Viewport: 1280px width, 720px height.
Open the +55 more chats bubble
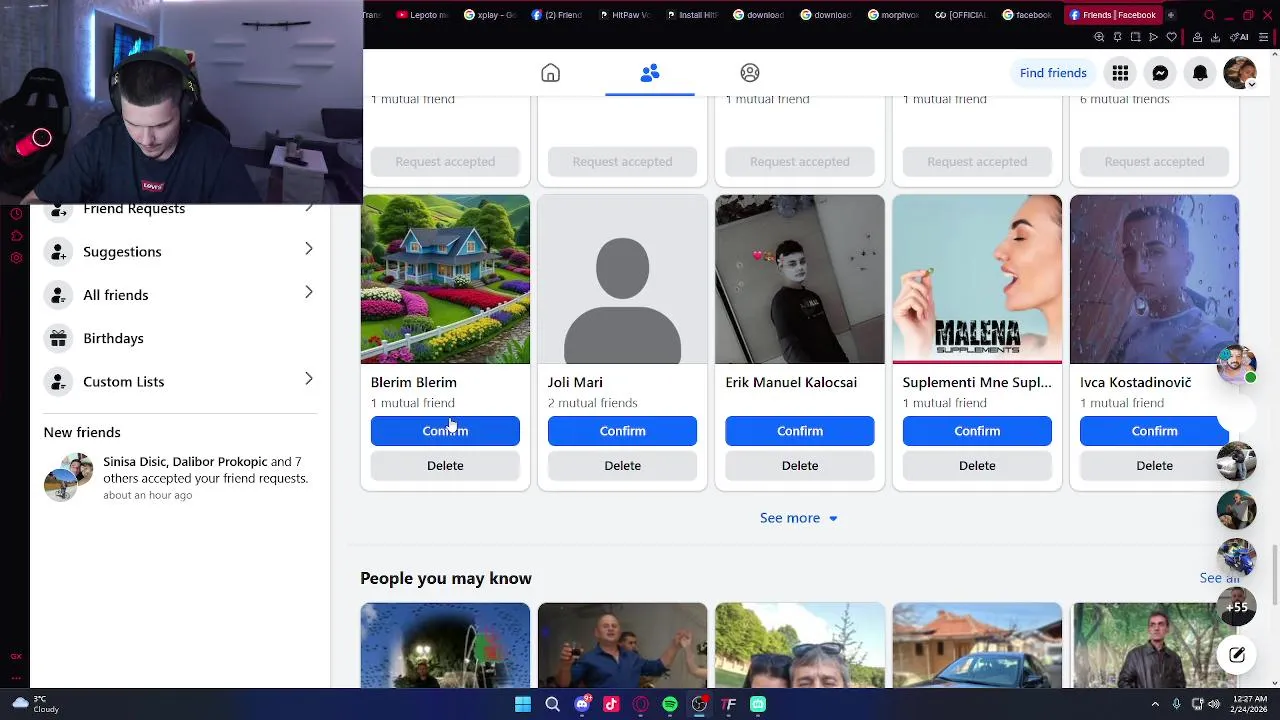(x=1237, y=607)
